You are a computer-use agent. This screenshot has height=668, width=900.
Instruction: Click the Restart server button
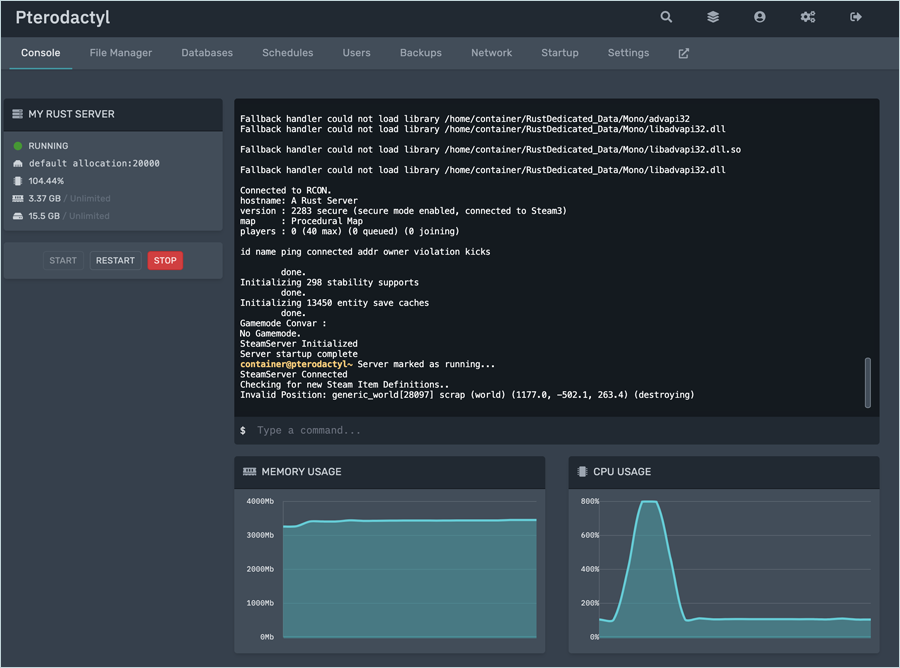[115, 261]
